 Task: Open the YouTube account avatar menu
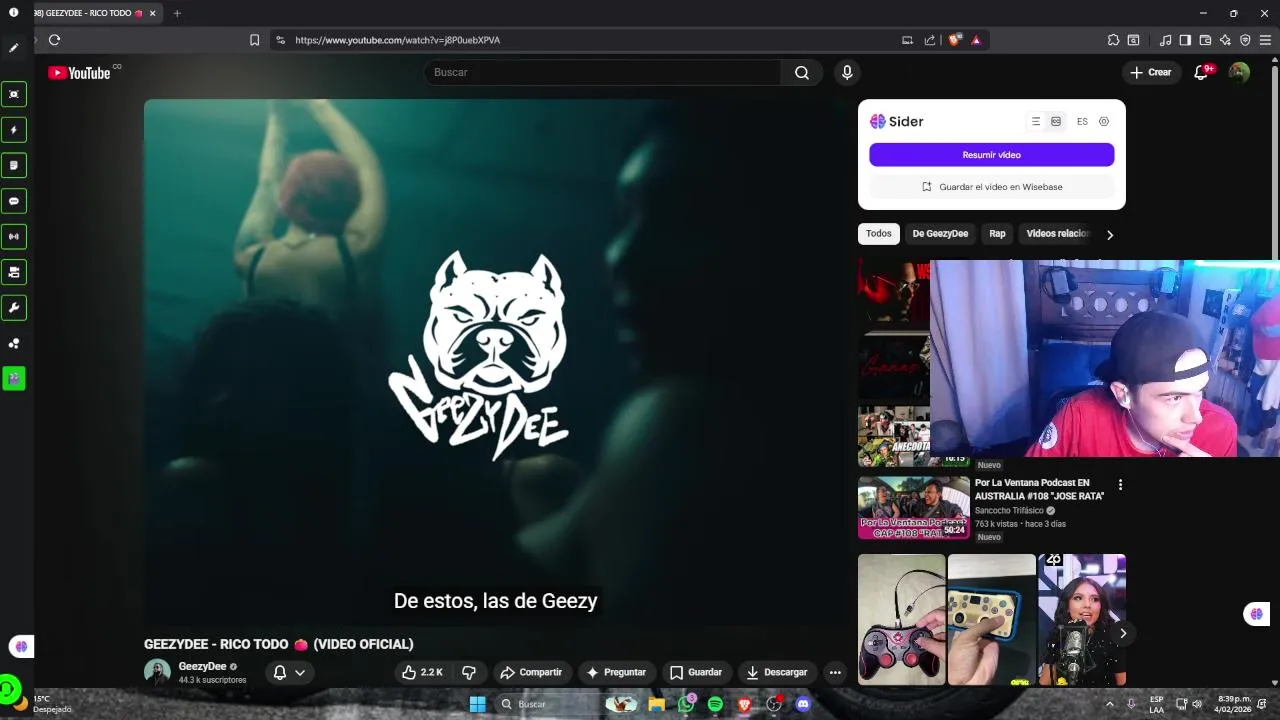click(x=1239, y=72)
